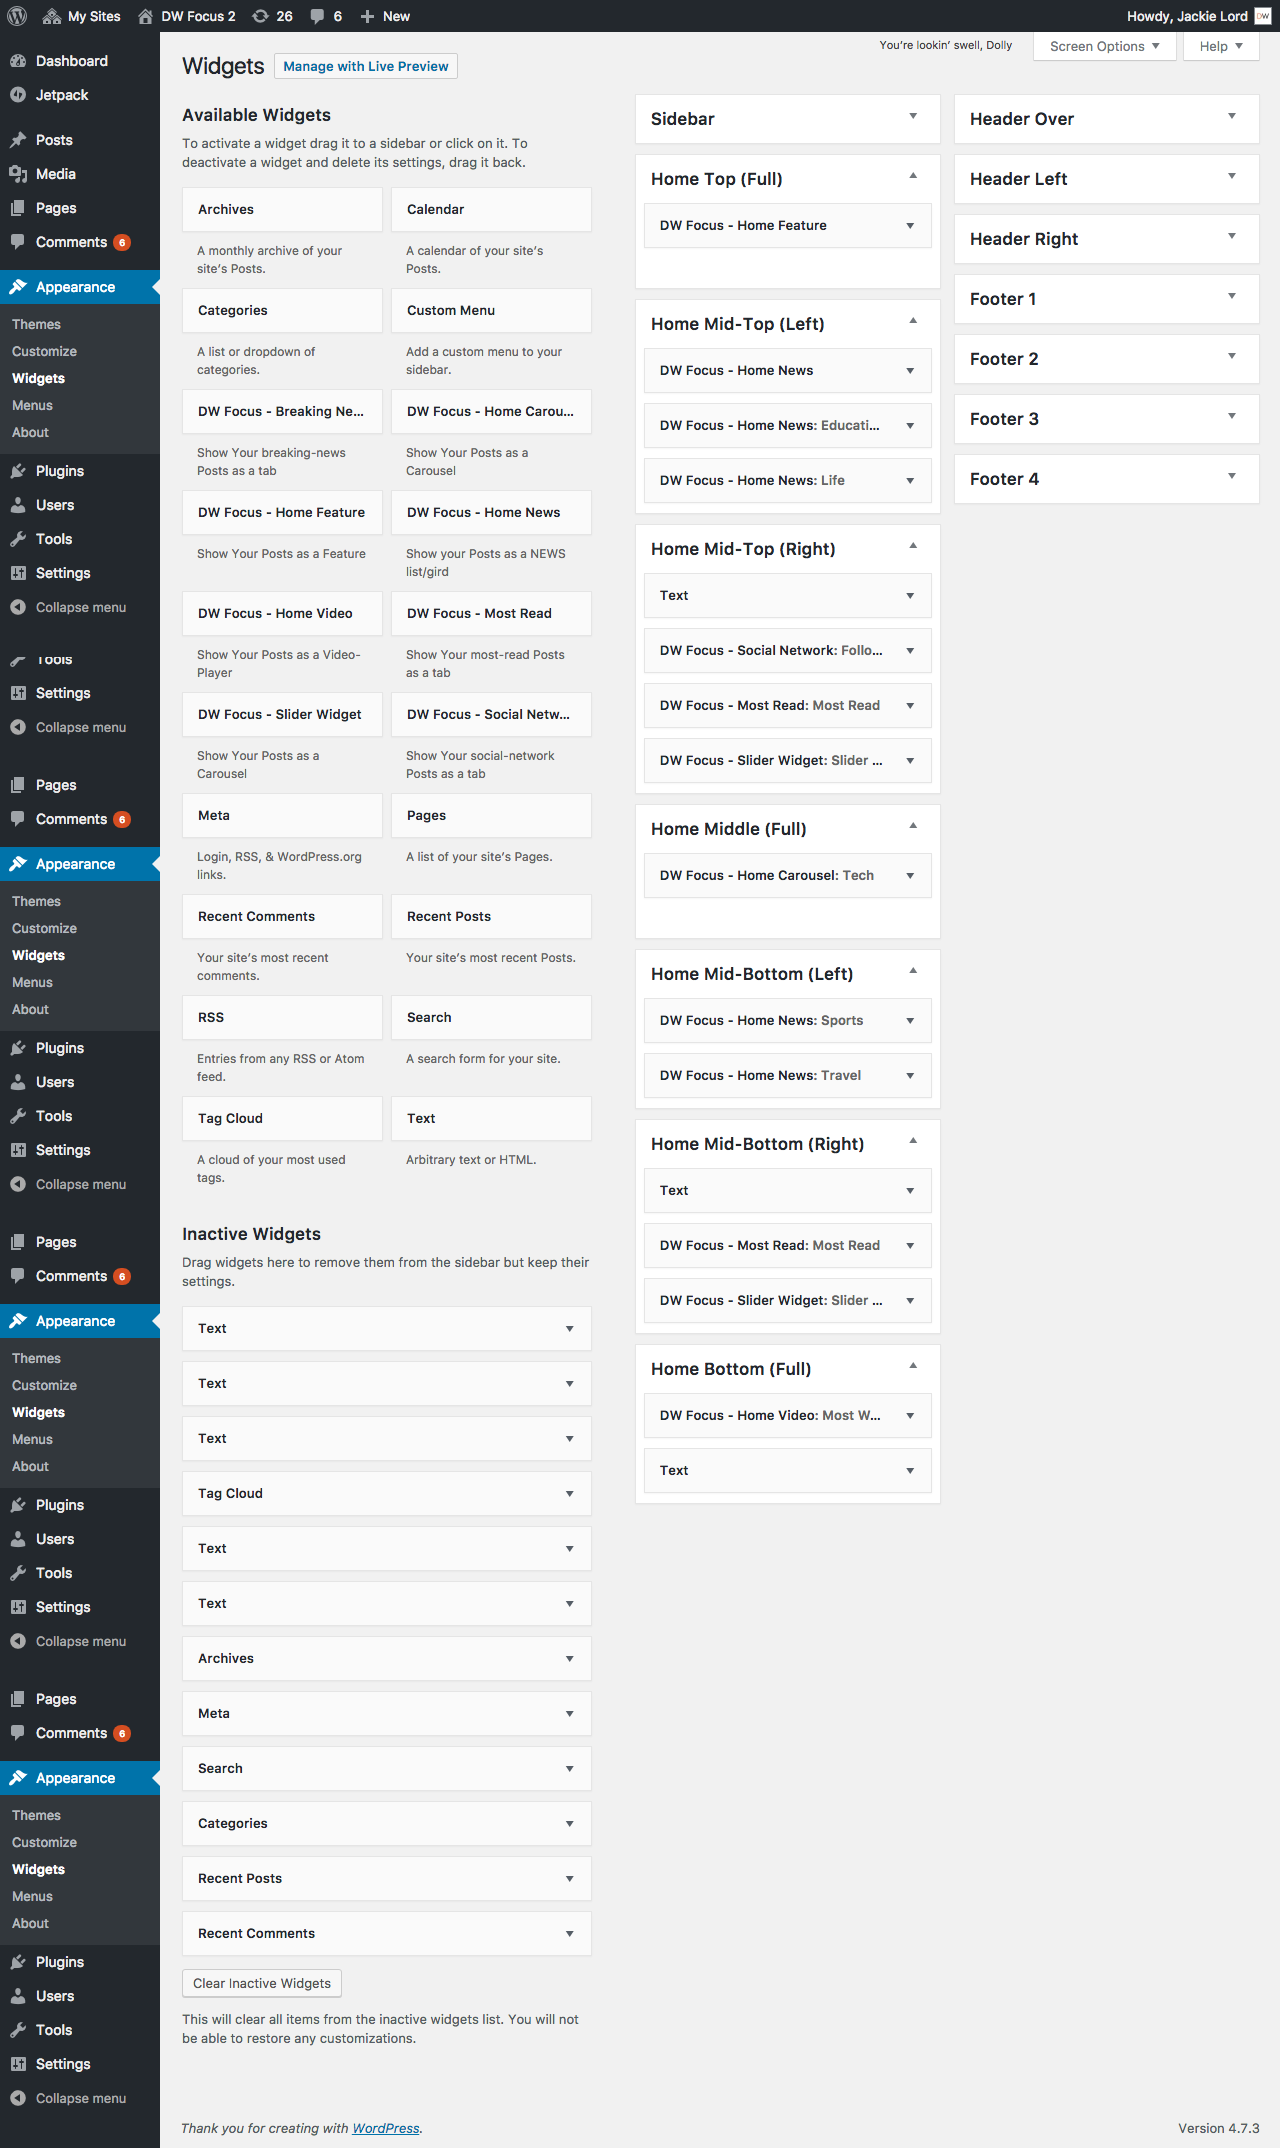Expand the inactive Tag Cloud widget arrow
Image resolution: width=1280 pixels, height=2148 pixels.
[x=570, y=1494]
